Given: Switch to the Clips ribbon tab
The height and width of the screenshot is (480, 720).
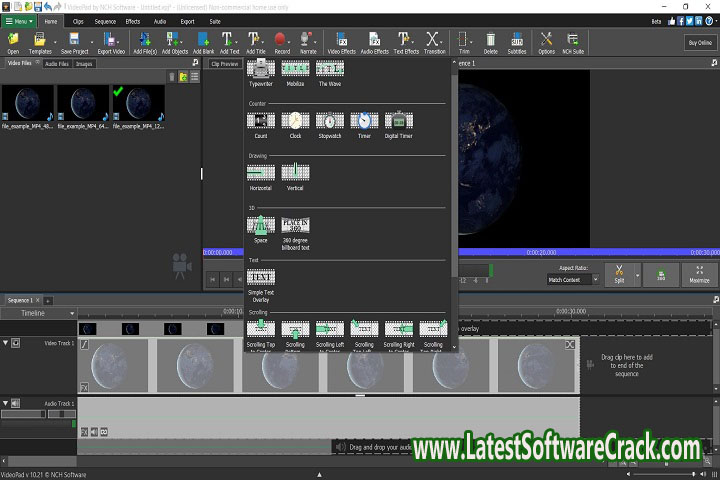Looking at the screenshot, I should (78, 22).
